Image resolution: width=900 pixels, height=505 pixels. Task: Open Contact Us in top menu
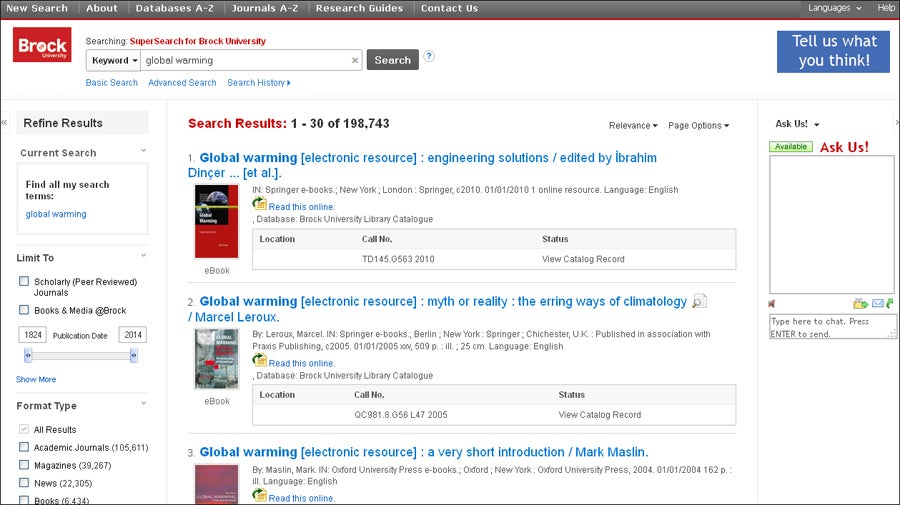pyautogui.click(x=449, y=9)
